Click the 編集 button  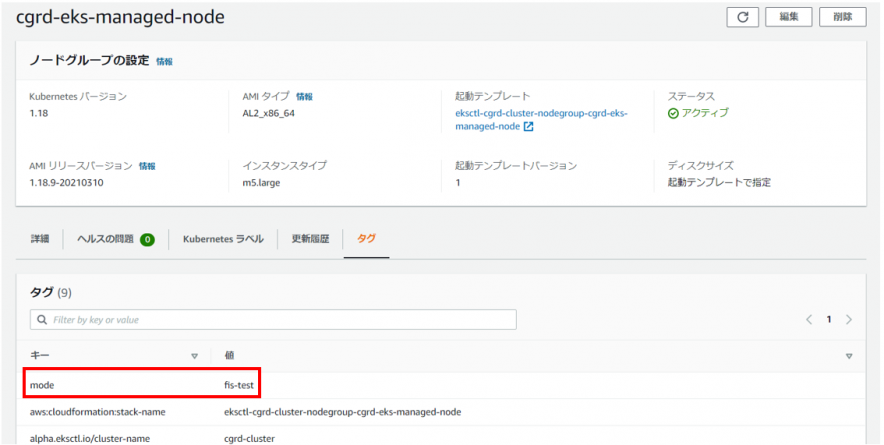(788, 17)
